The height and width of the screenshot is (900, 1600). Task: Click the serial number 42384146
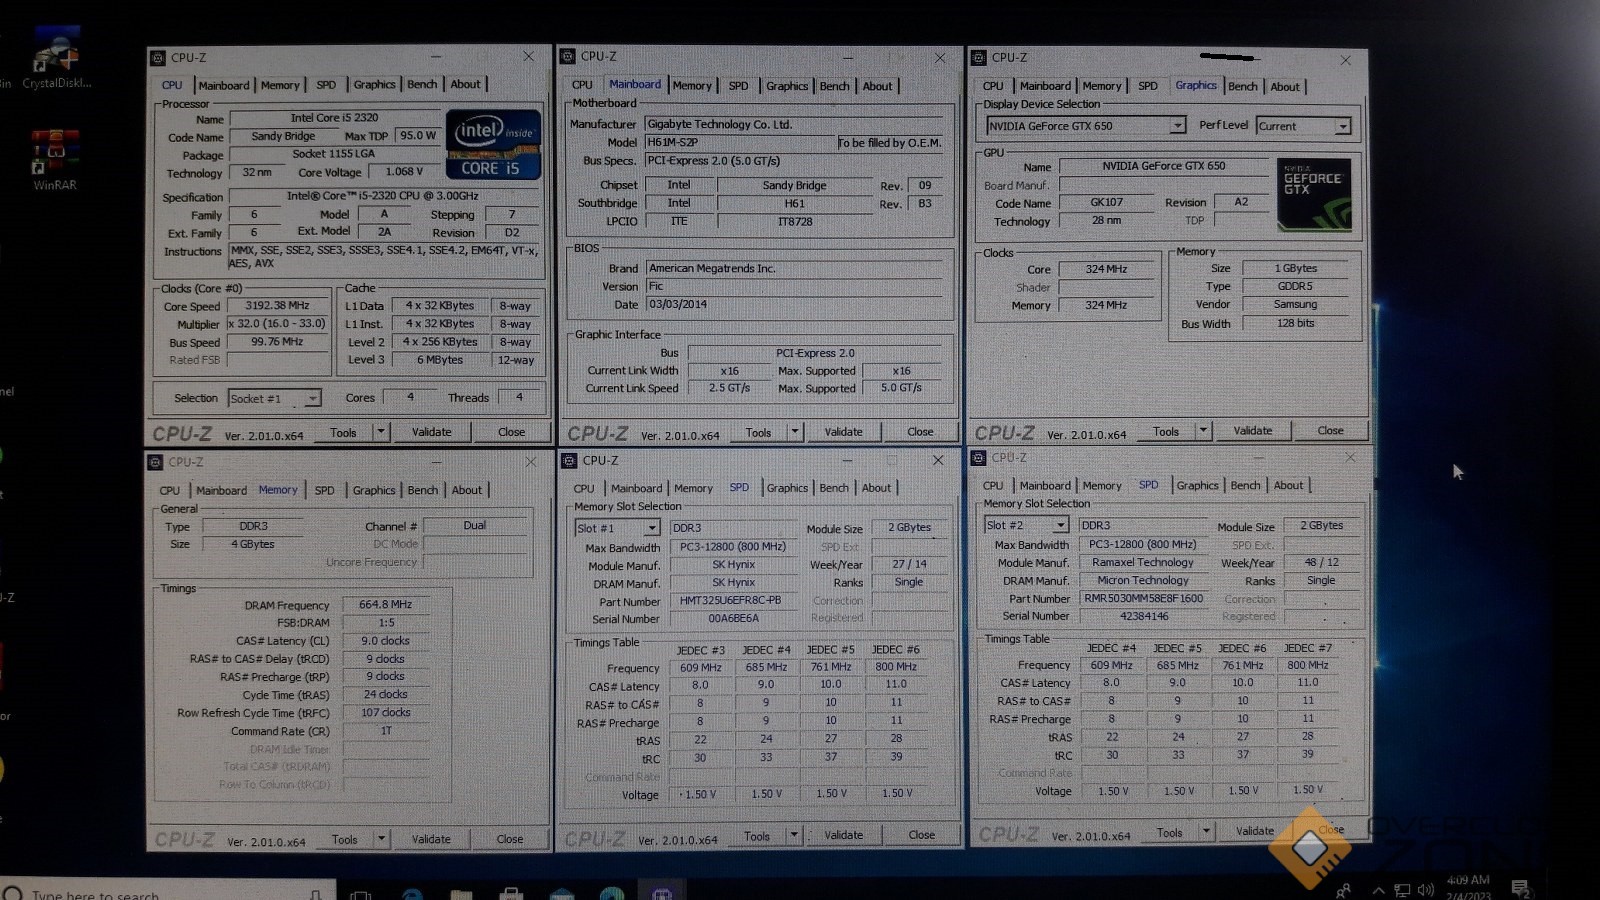click(x=1143, y=616)
